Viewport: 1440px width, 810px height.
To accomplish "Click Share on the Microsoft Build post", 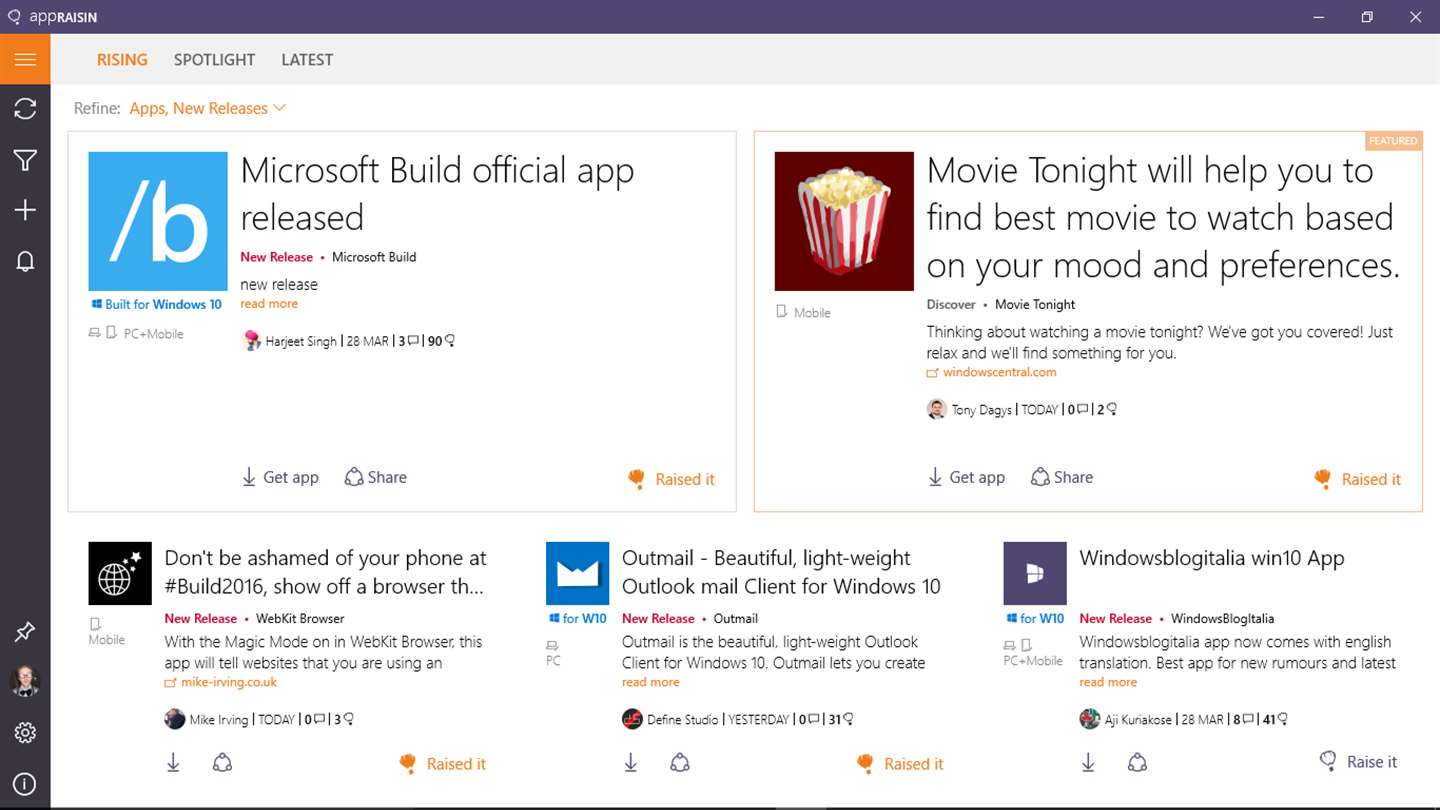I will click(x=376, y=477).
